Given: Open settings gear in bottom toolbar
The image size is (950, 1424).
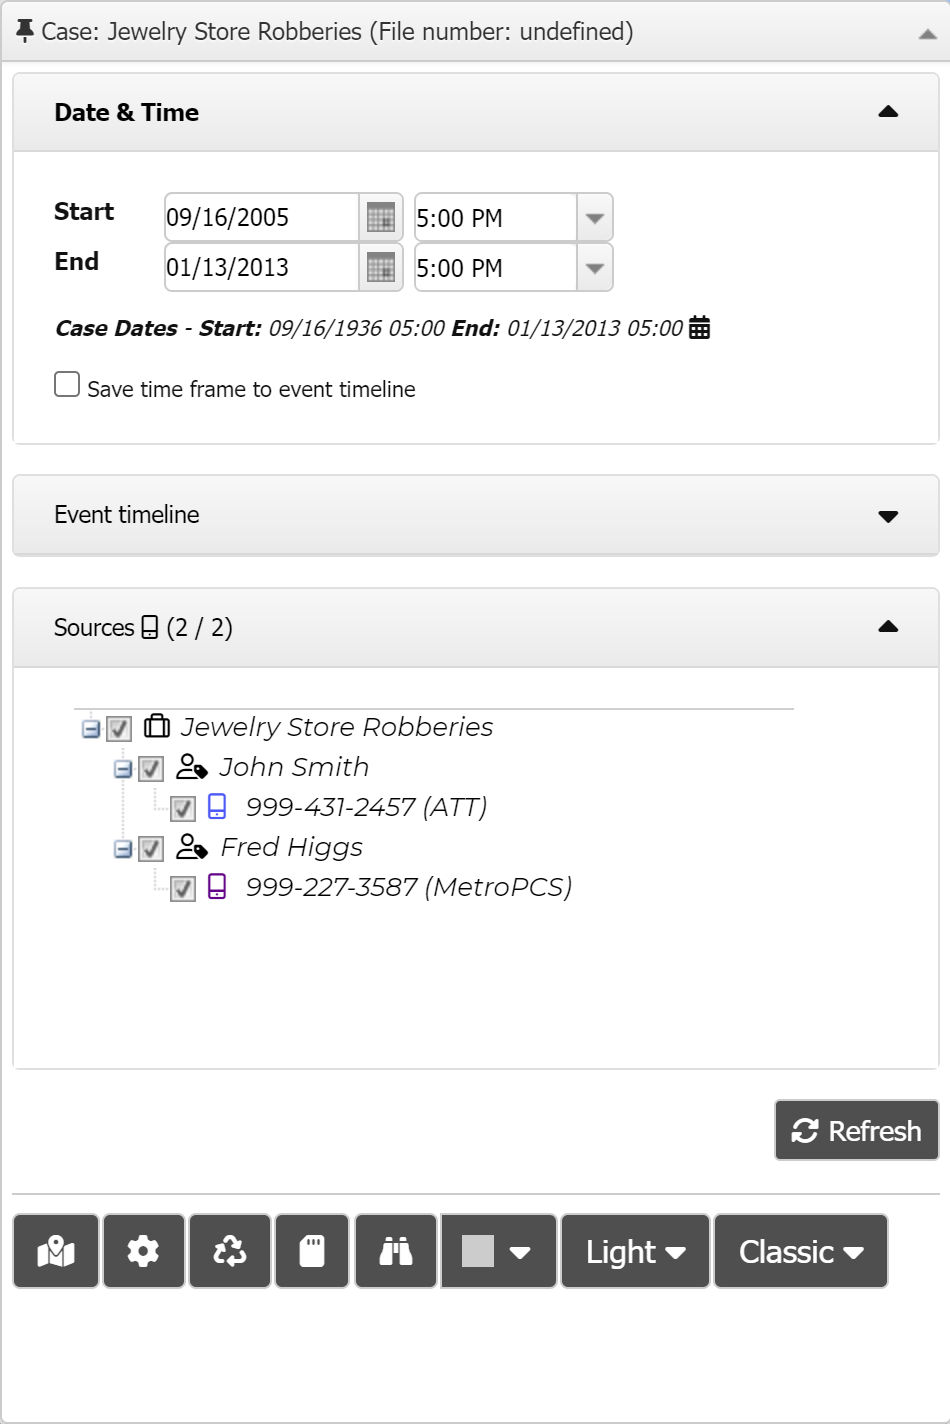Looking at the screenshot, I should click(x=143, y=1251).
